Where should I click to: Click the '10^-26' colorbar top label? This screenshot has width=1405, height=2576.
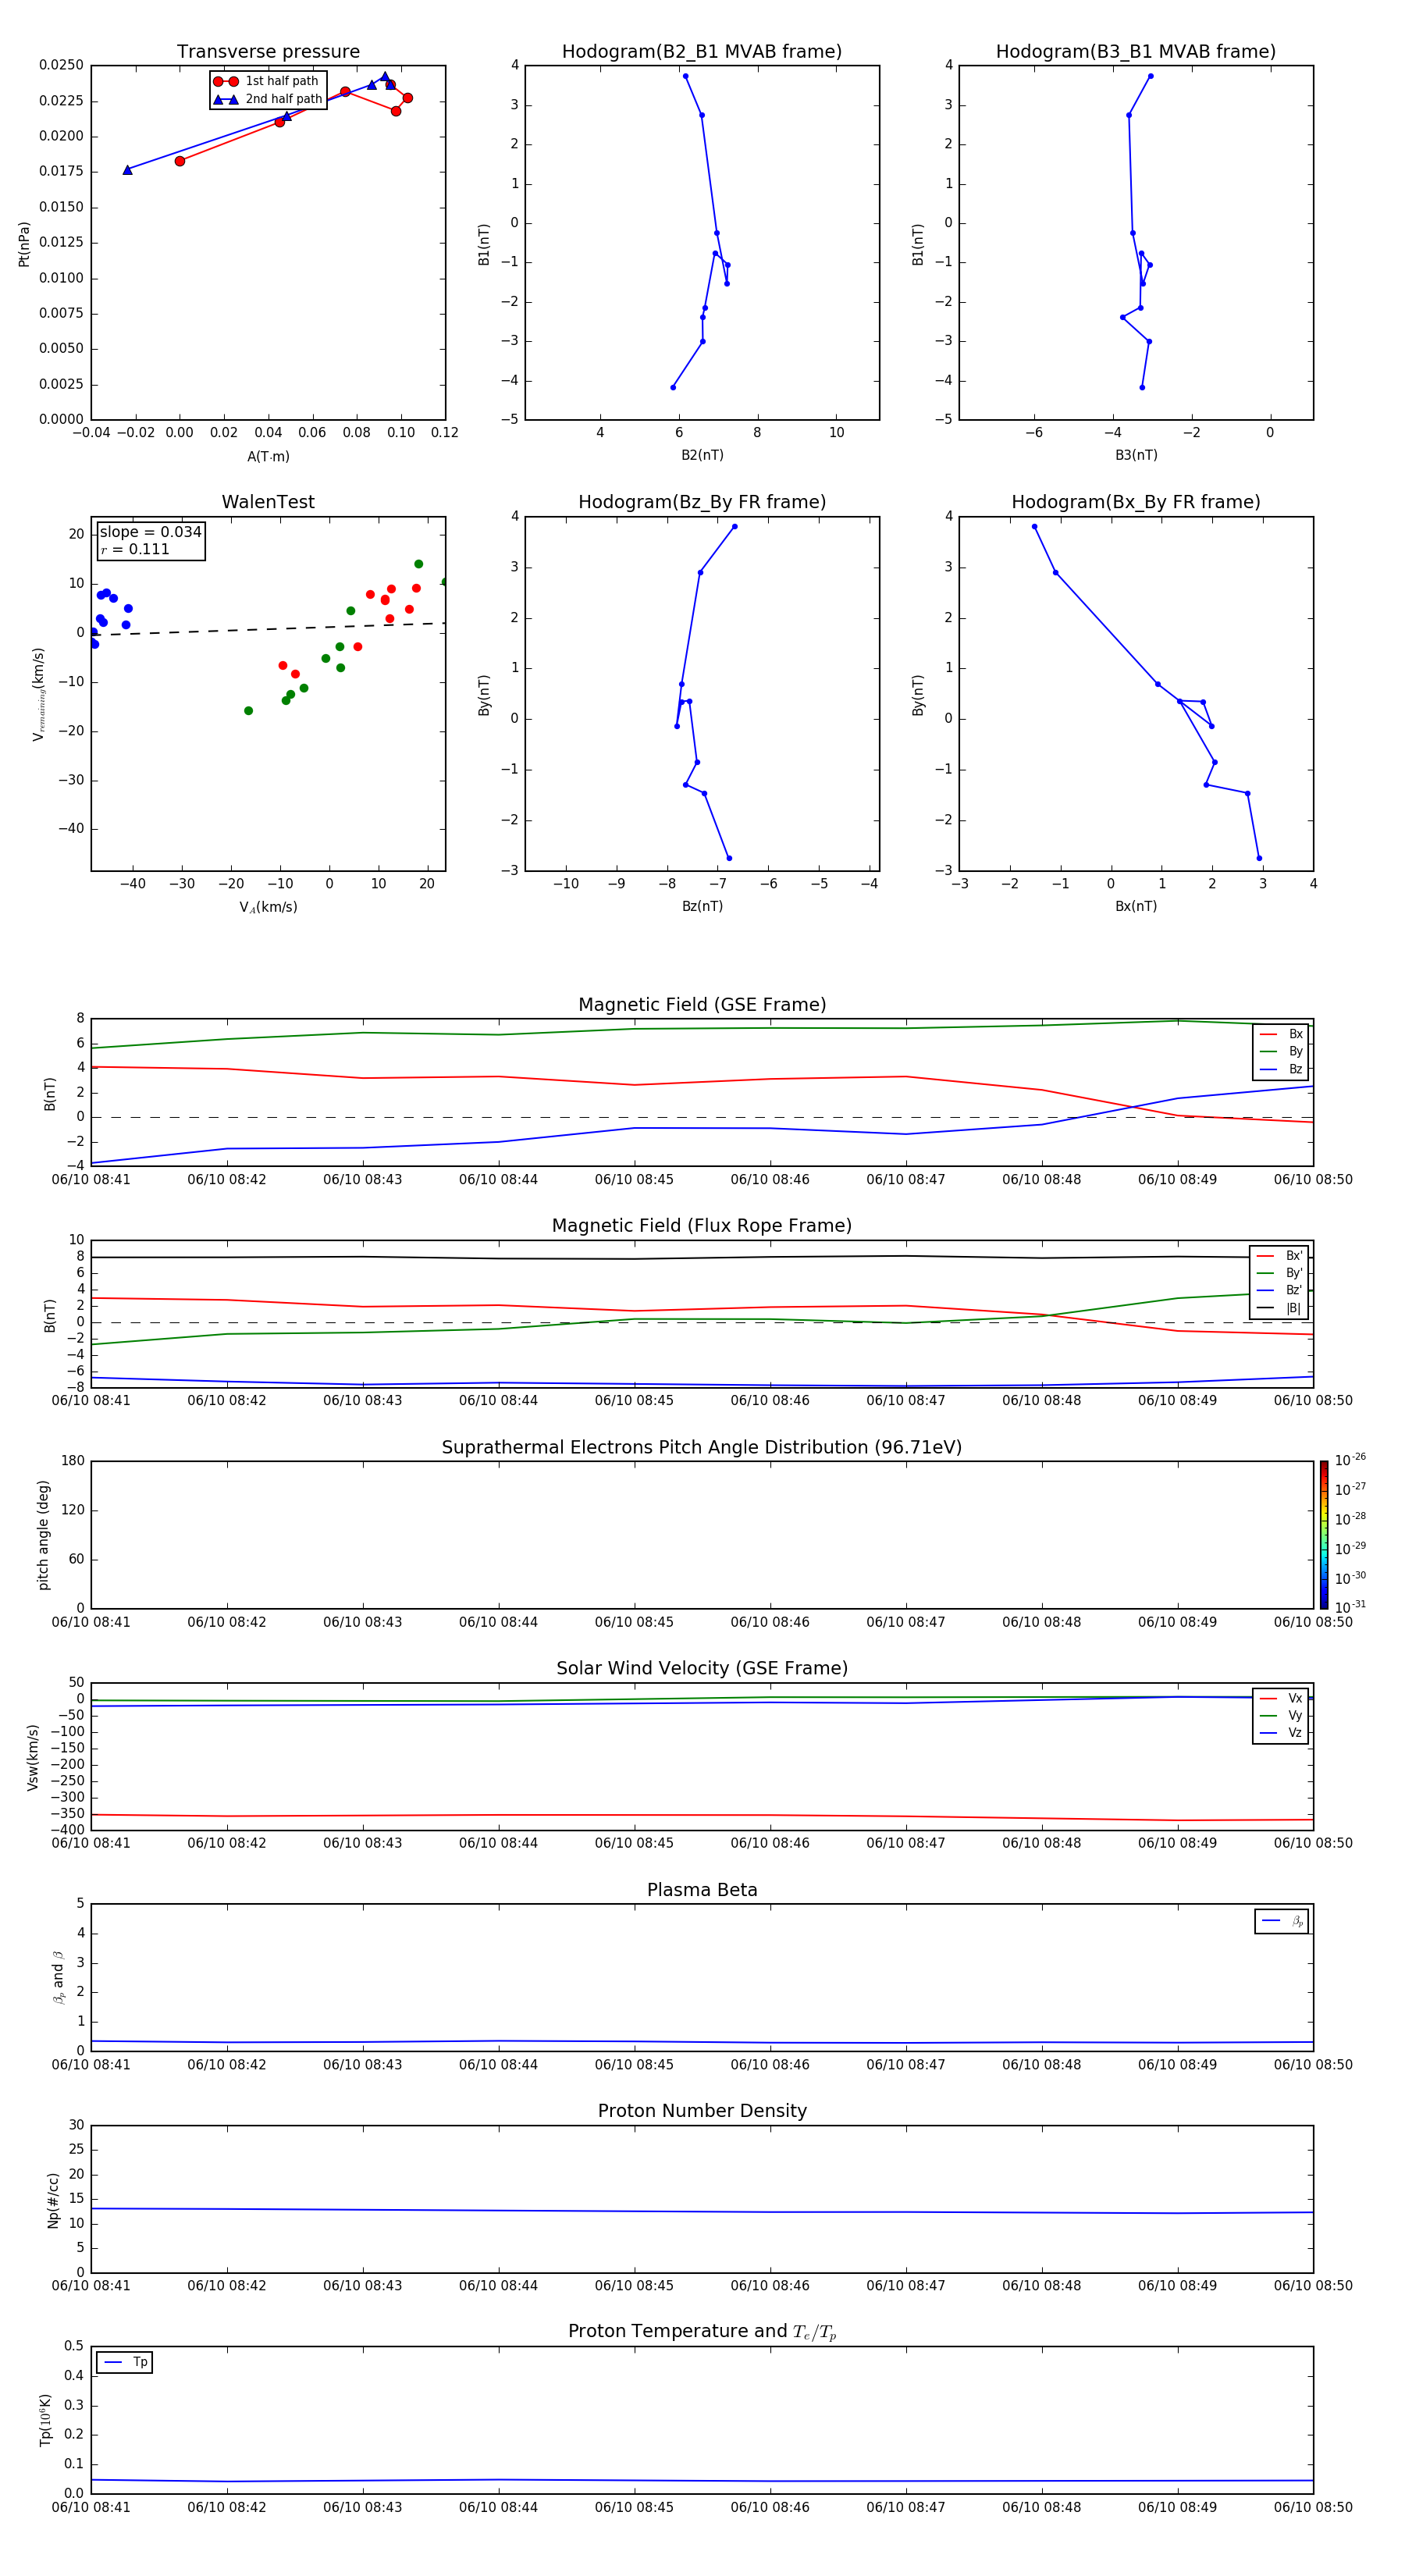(x=1350, y=1460)
